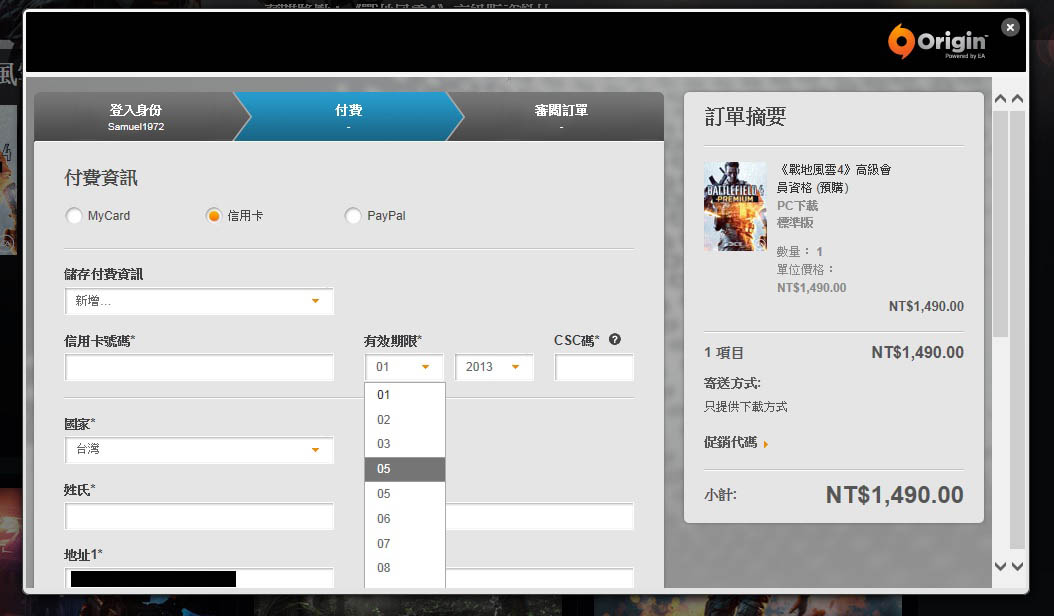Click the CSC code help question icon

(x=615, y=340)
